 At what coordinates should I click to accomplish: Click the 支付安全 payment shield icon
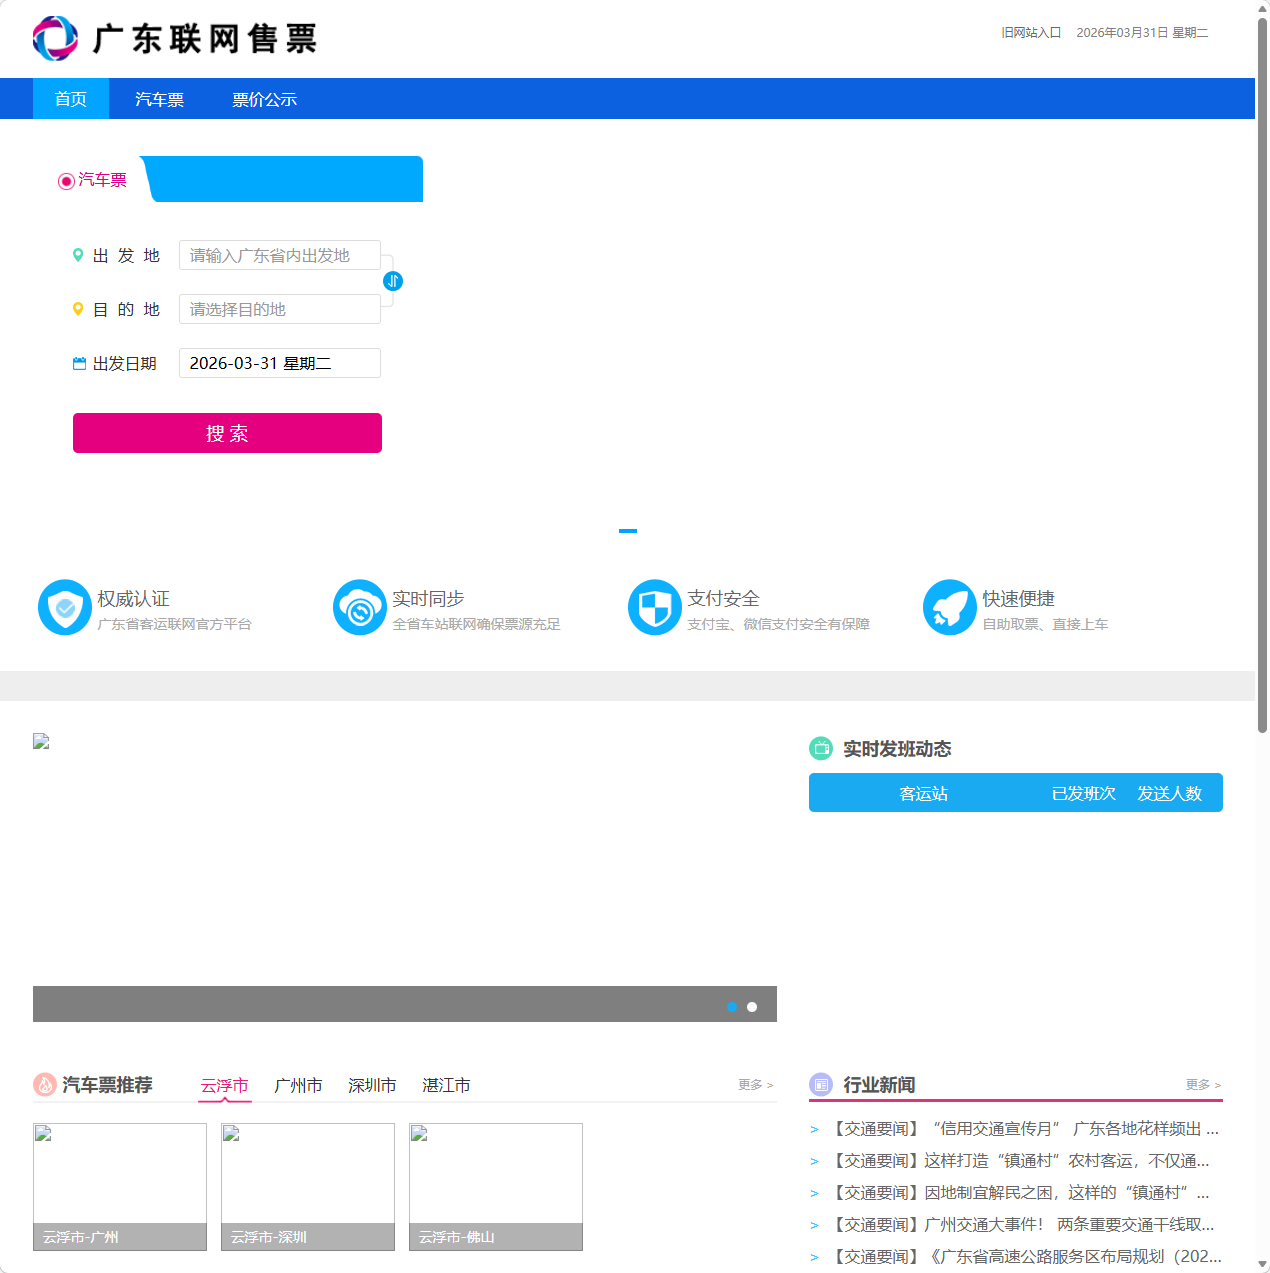point(654,607)
